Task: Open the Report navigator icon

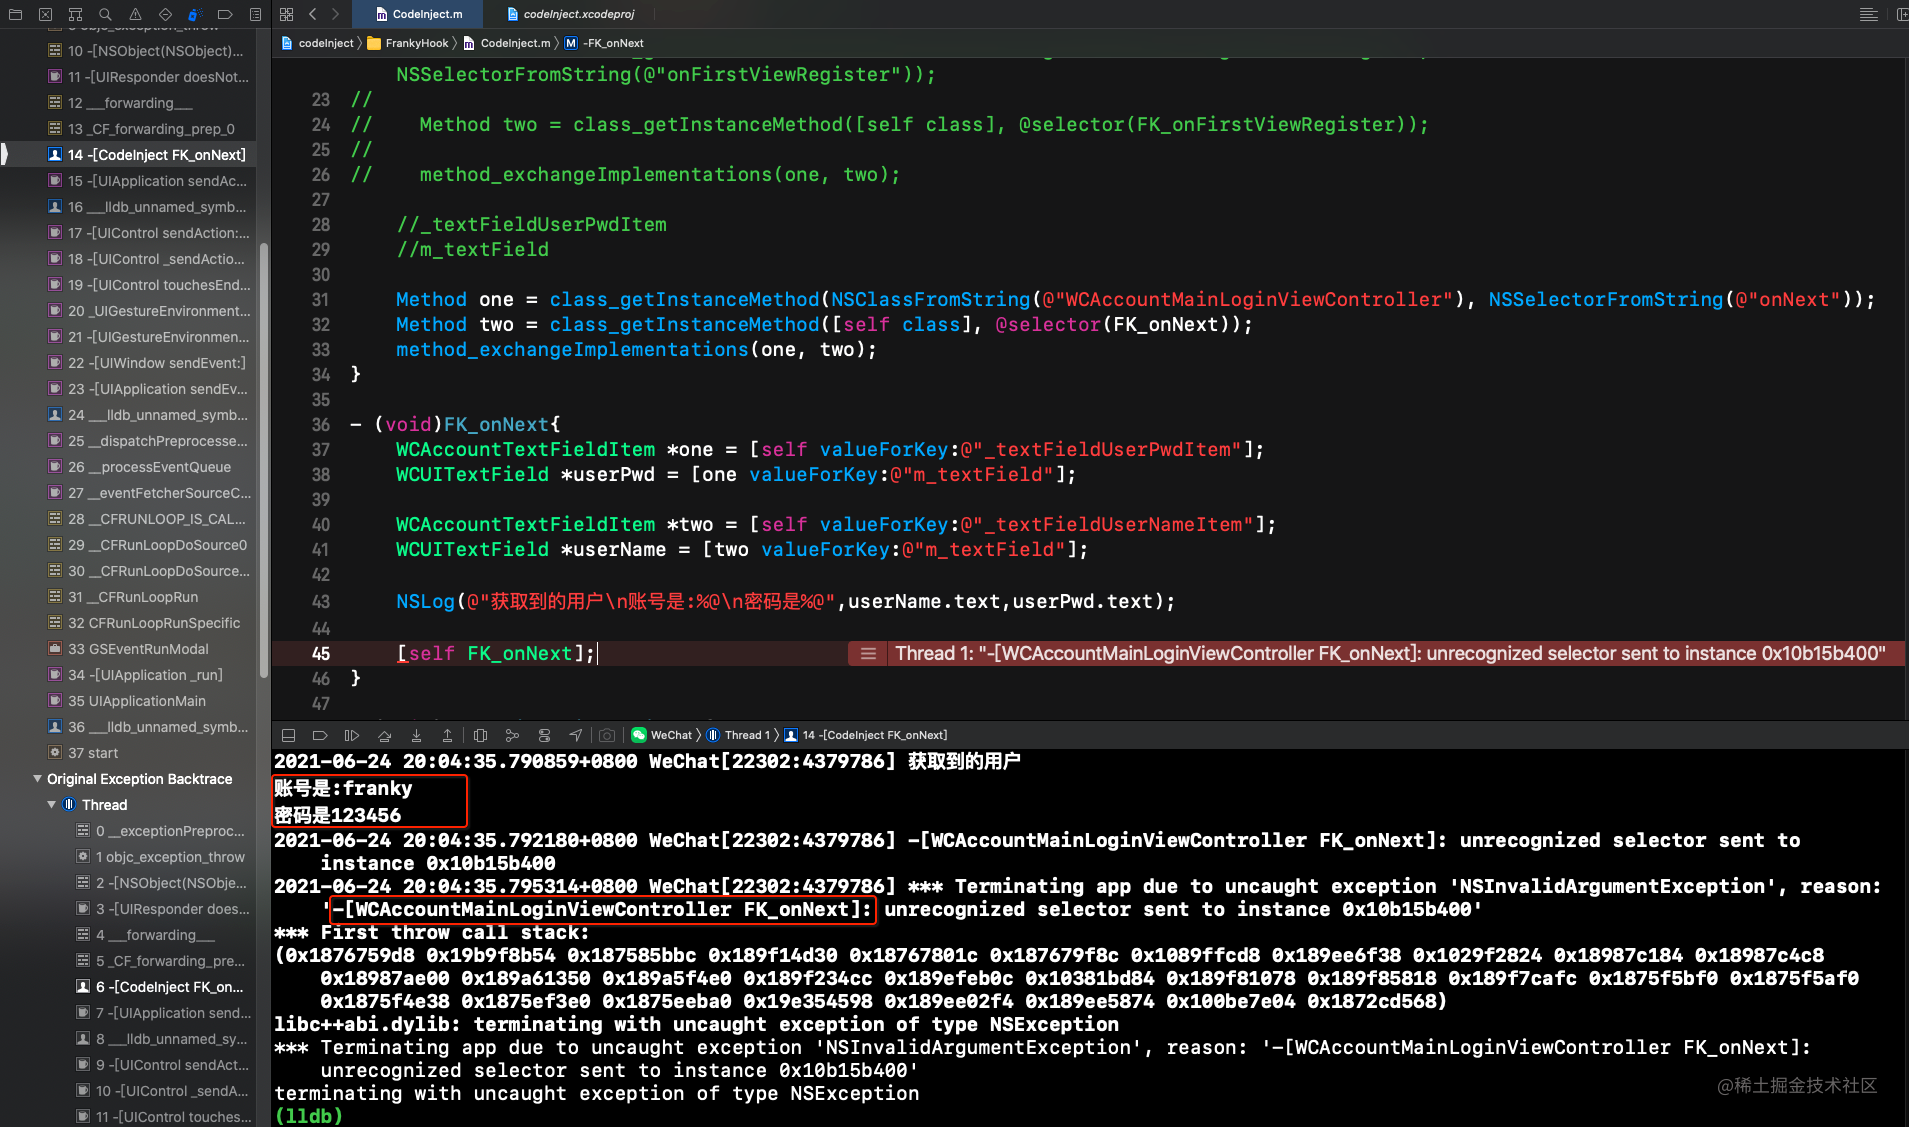Action: [255, 14]
